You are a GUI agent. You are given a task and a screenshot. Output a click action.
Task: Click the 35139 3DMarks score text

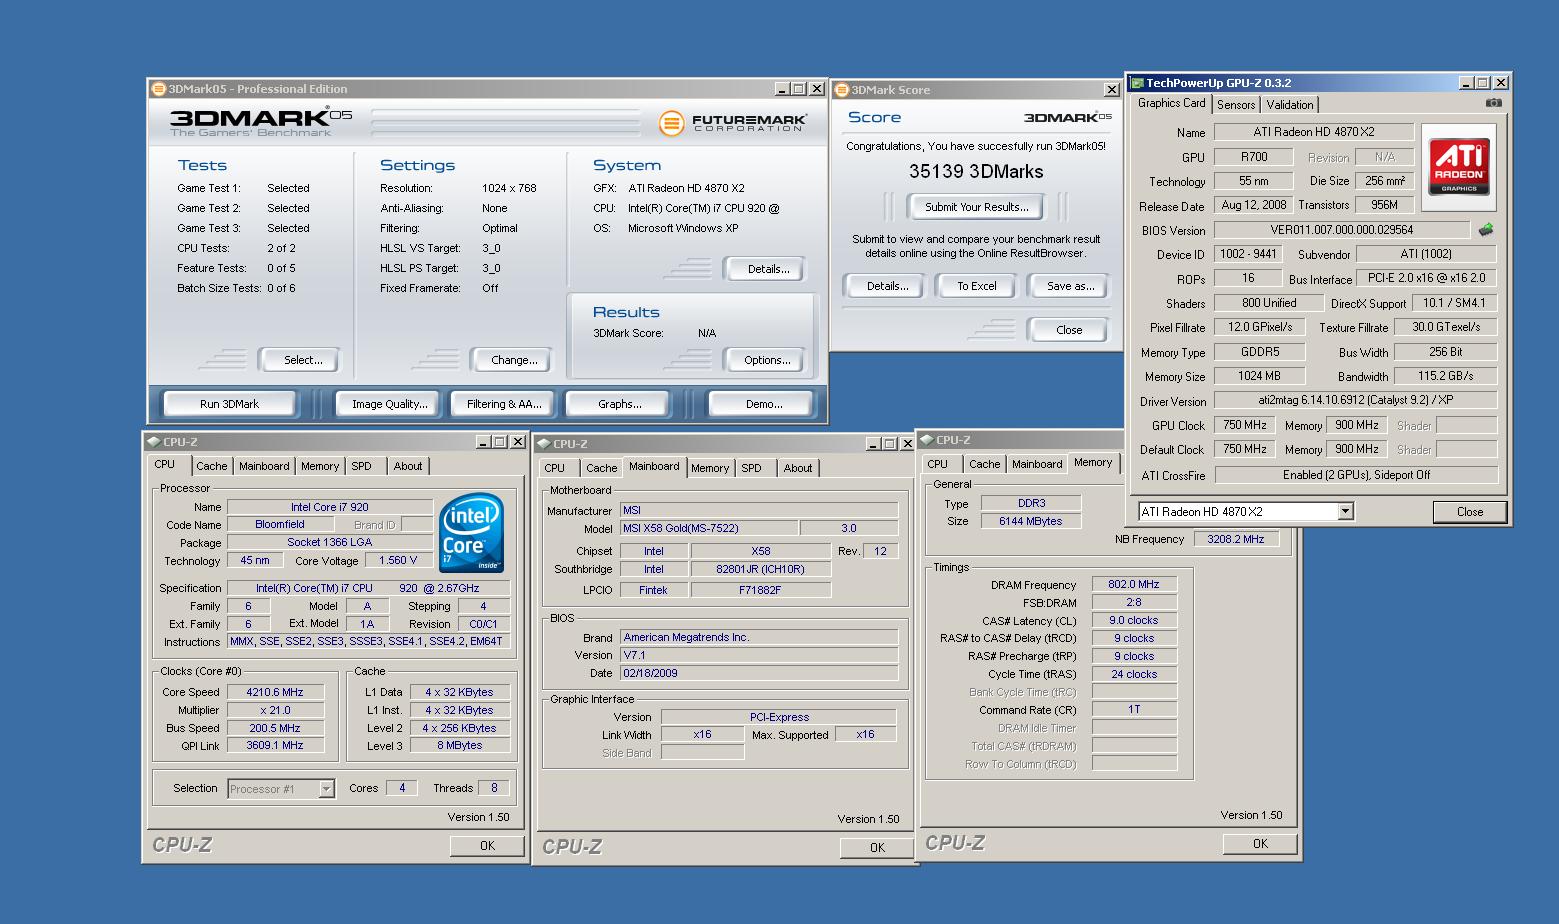976,171
